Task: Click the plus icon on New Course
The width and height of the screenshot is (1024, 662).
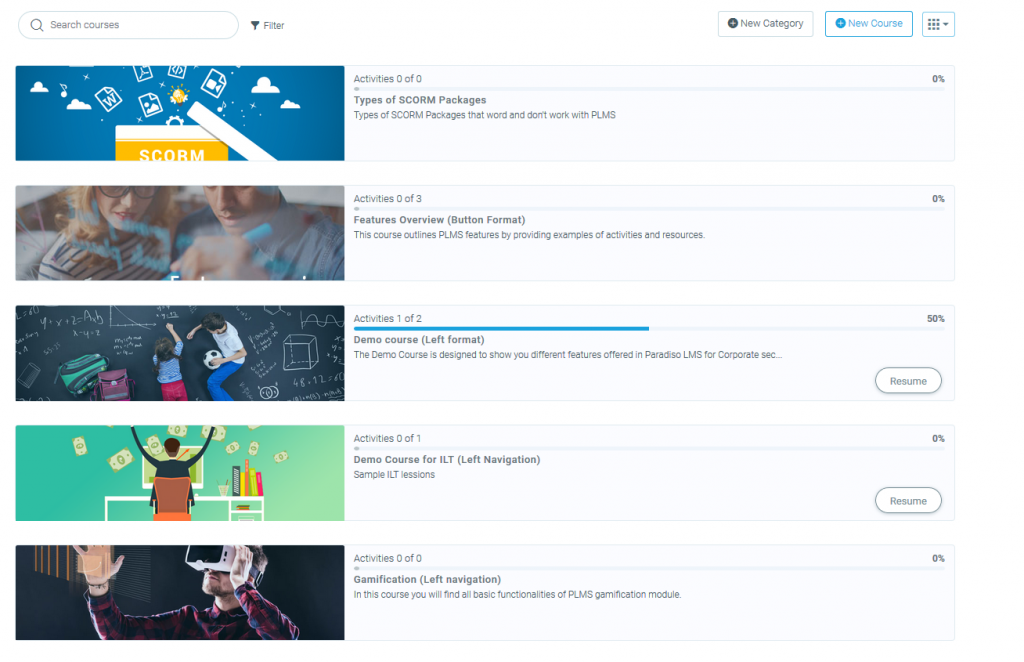Action: click(840, 24)
